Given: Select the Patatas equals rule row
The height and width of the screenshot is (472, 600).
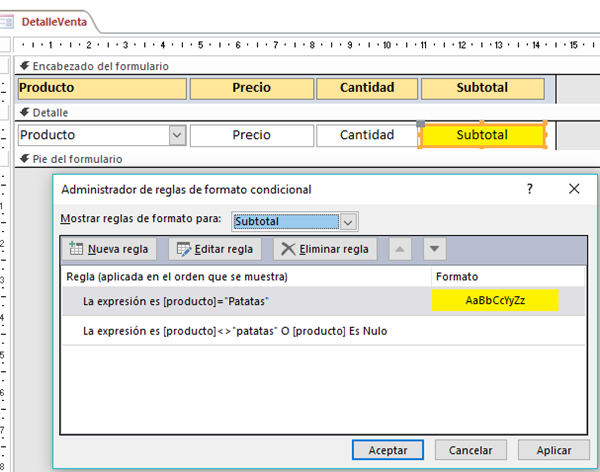Looking at the screenshot, I should [x=240, y=301].
